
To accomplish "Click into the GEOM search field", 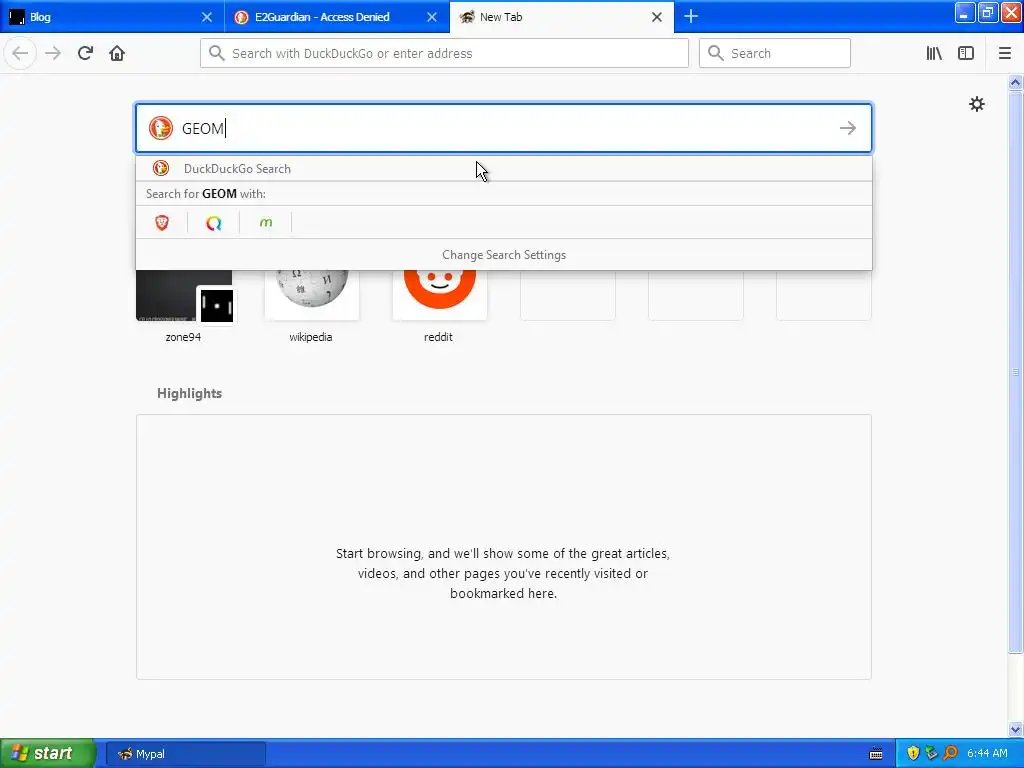I will (504, 128).
